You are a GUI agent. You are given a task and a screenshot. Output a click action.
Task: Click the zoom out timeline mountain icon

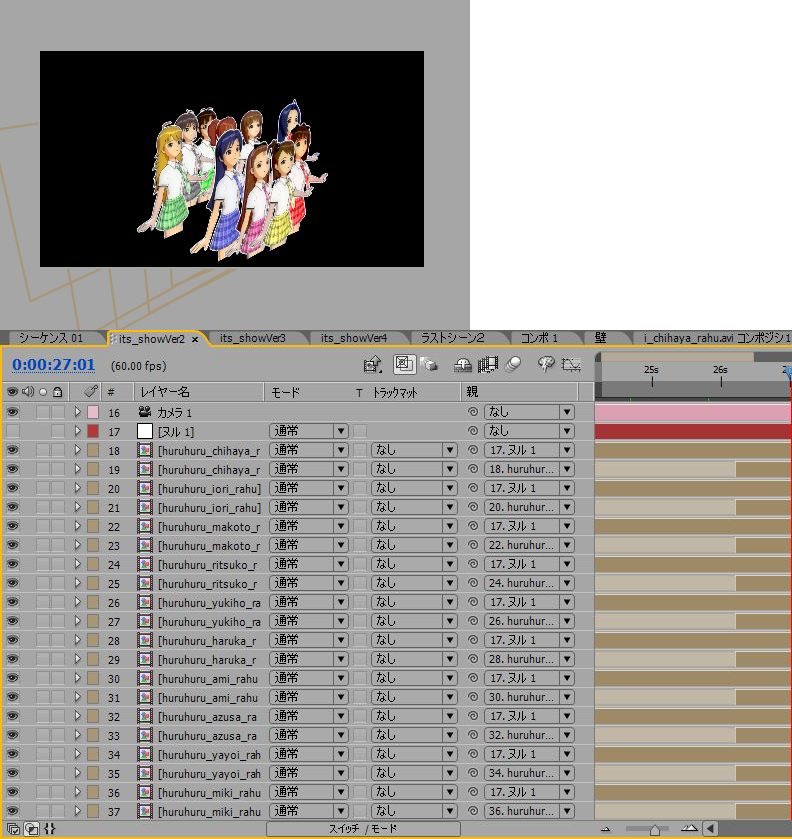tap(606, 829)
